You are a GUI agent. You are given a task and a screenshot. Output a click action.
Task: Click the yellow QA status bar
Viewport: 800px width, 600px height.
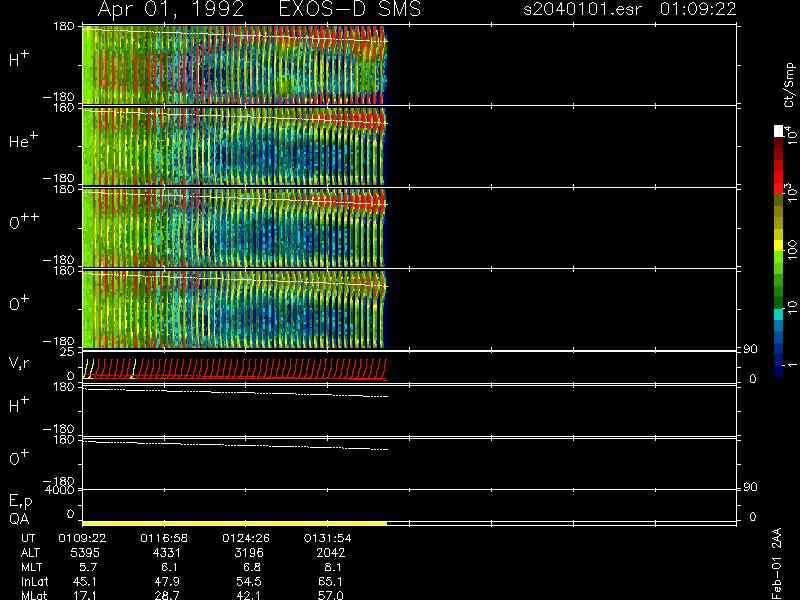click(x=235, y=523)
